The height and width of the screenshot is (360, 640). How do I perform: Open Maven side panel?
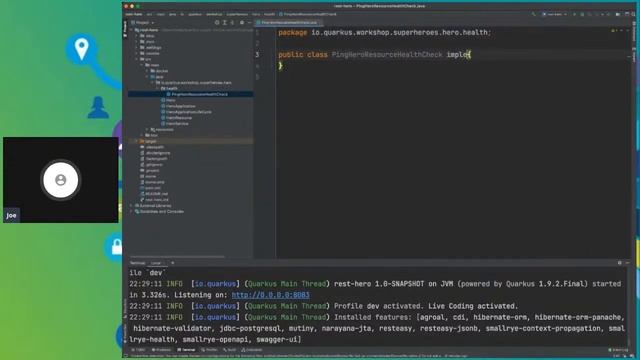pos(634,56)
